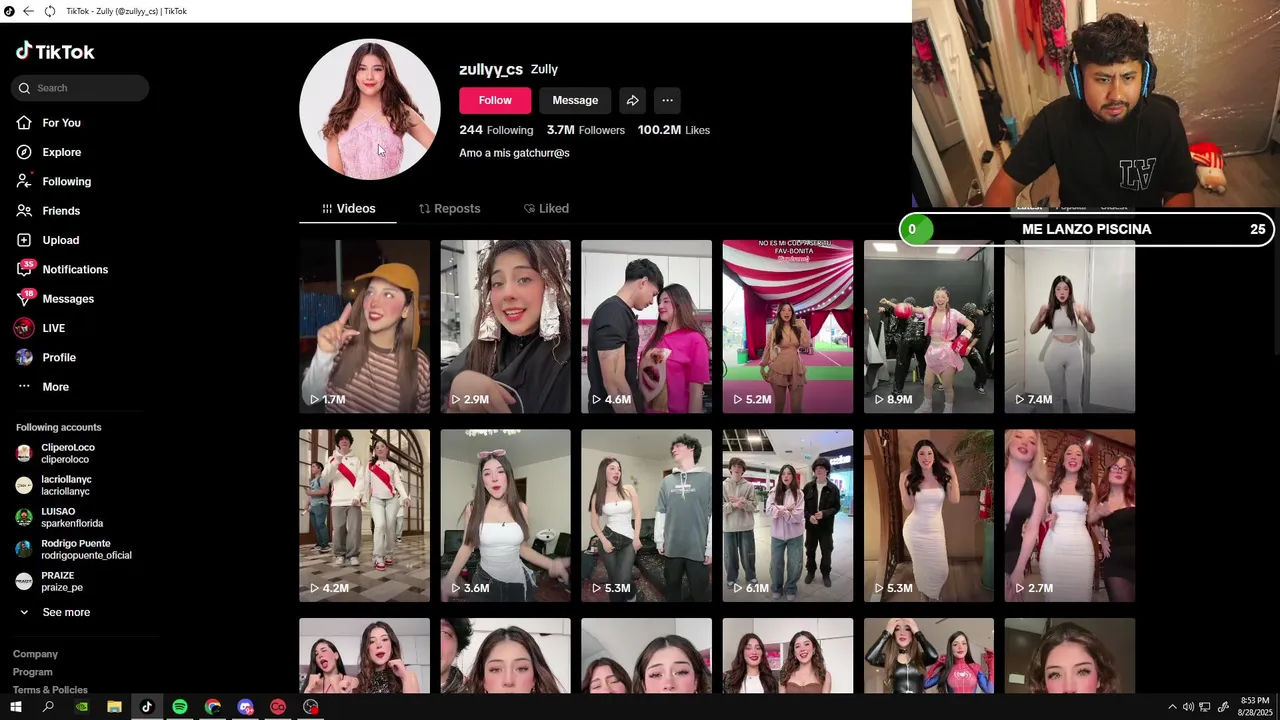
Task: Open the Explore page
Action: click(x=48, y=152)
